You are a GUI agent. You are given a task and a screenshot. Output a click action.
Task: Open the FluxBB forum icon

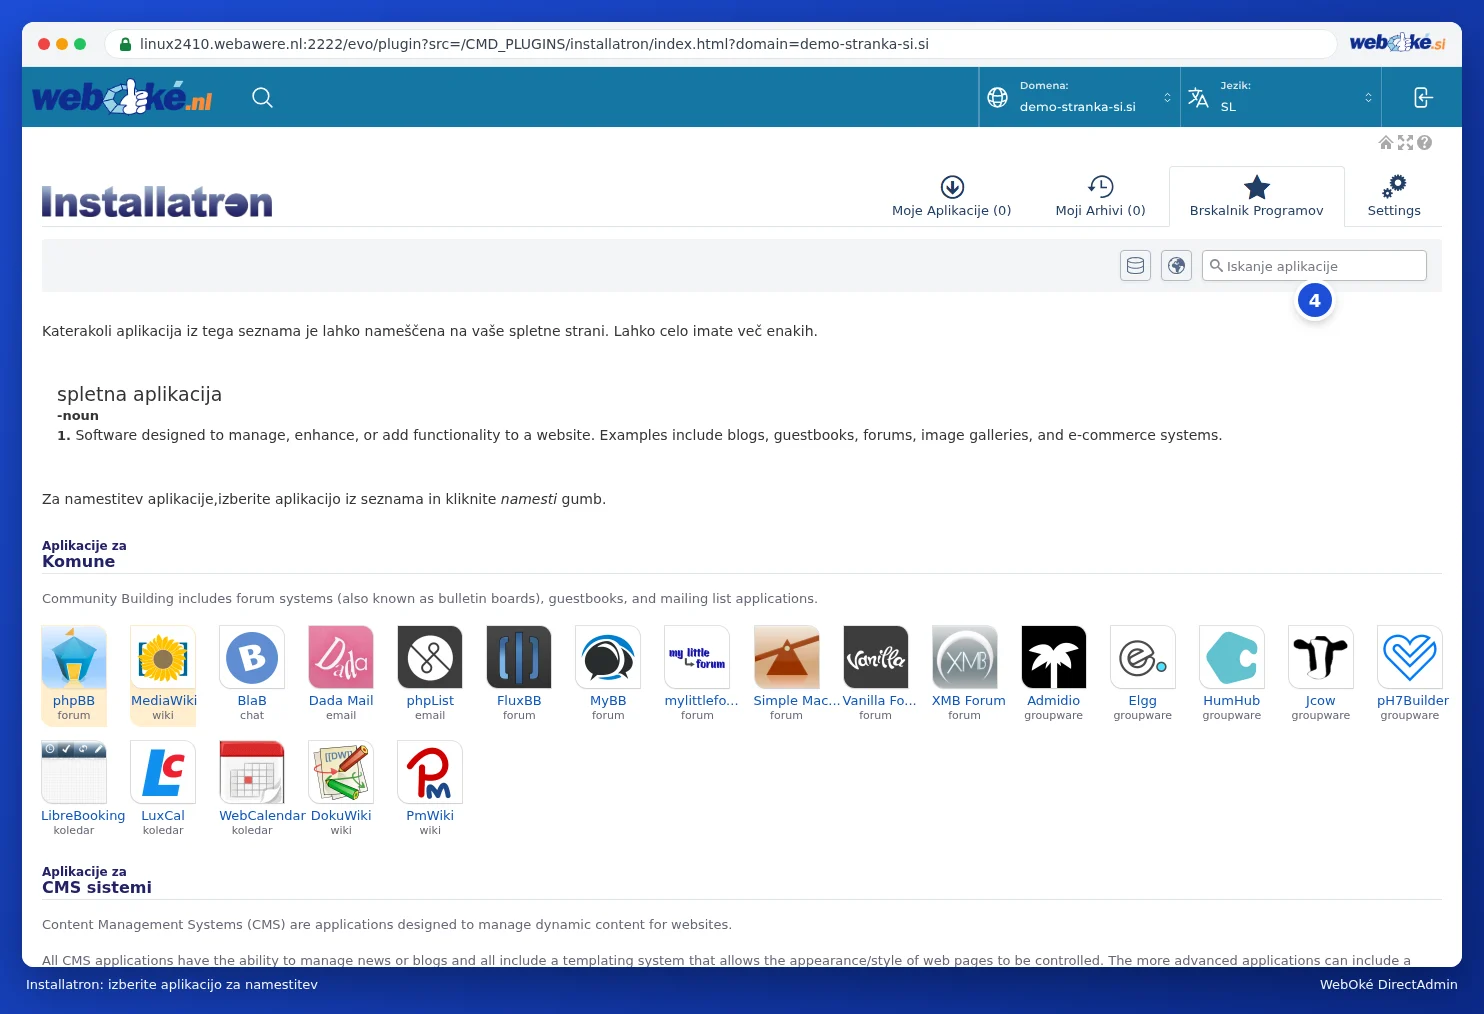click(x=519, y=658)
